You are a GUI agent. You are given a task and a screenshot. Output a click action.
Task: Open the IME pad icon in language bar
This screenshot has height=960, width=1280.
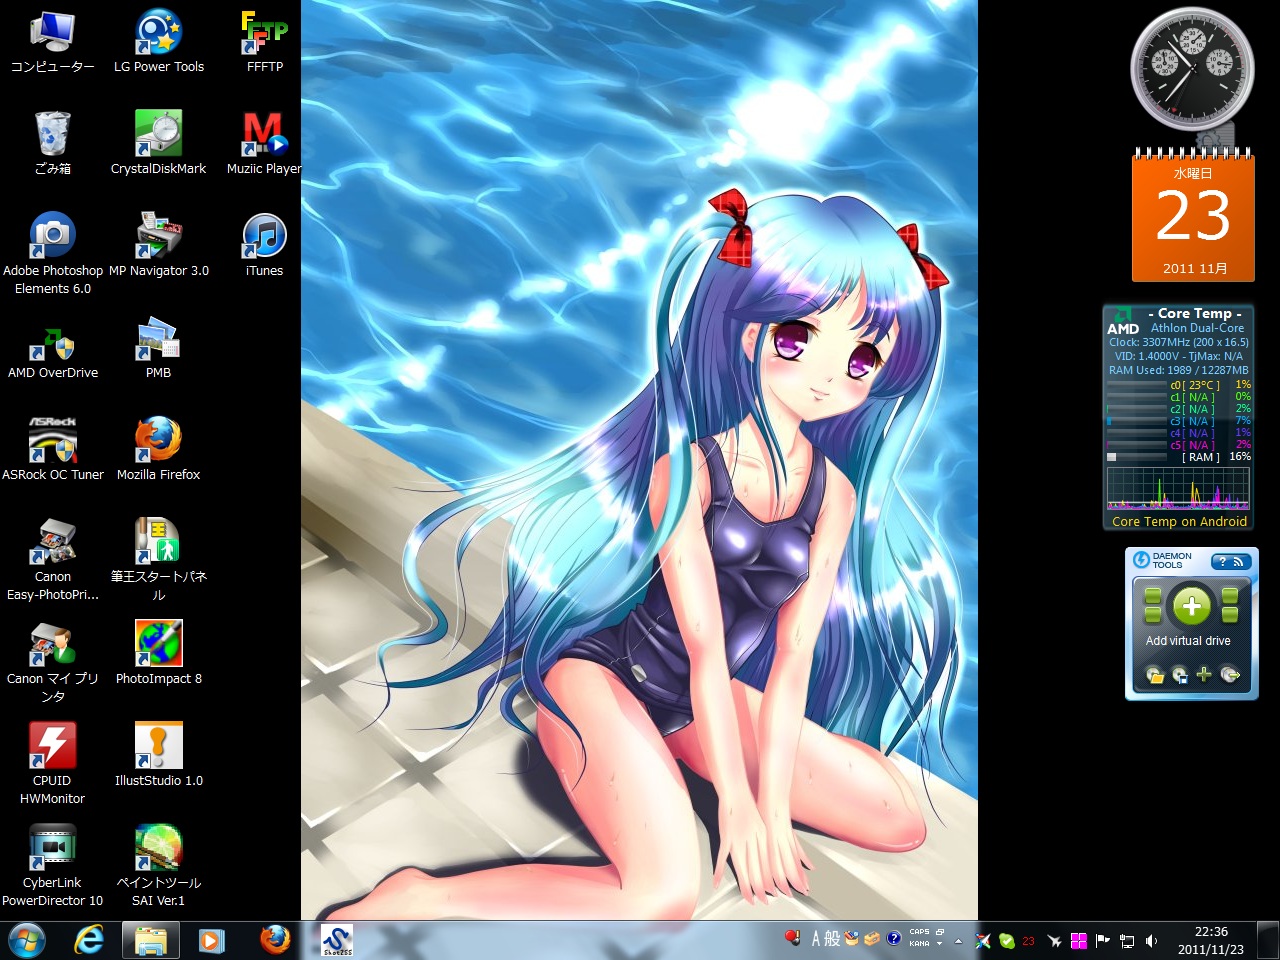851,939
